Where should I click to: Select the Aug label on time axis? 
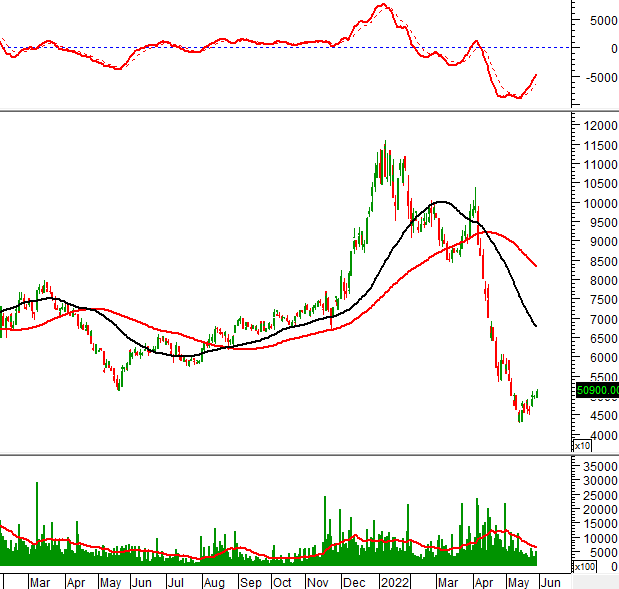213,581
